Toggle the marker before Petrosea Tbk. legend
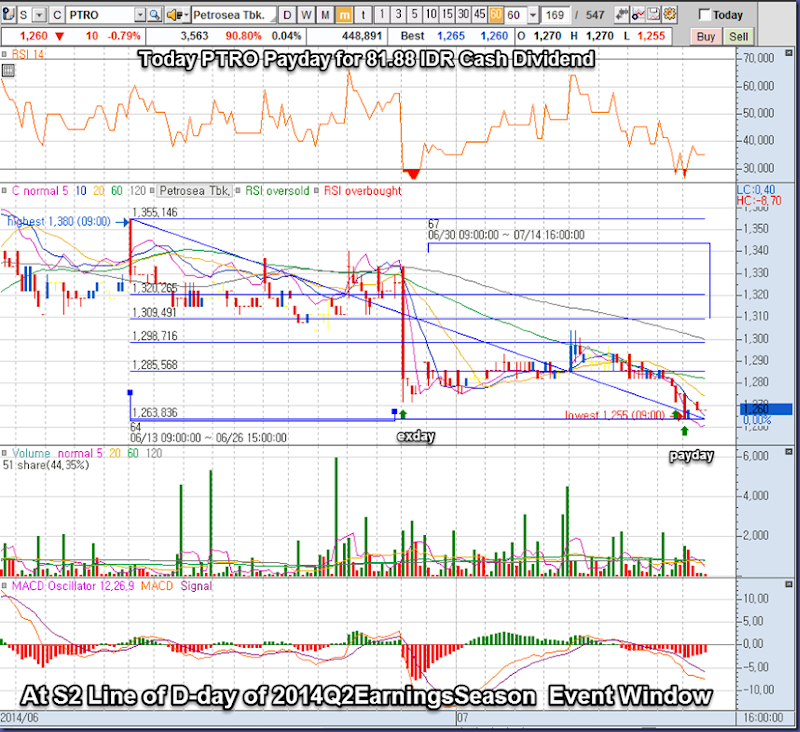 (152, 191)
